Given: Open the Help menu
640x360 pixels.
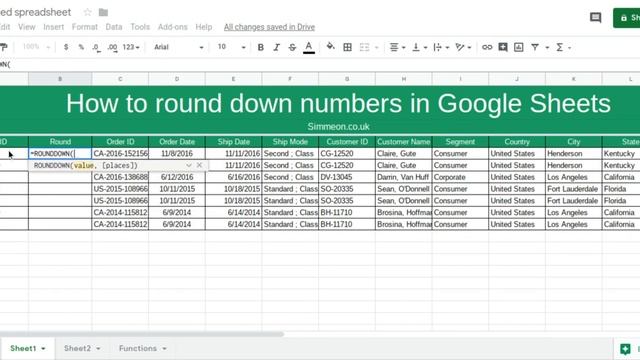Looking at the screenshot, I should [203, 27].
